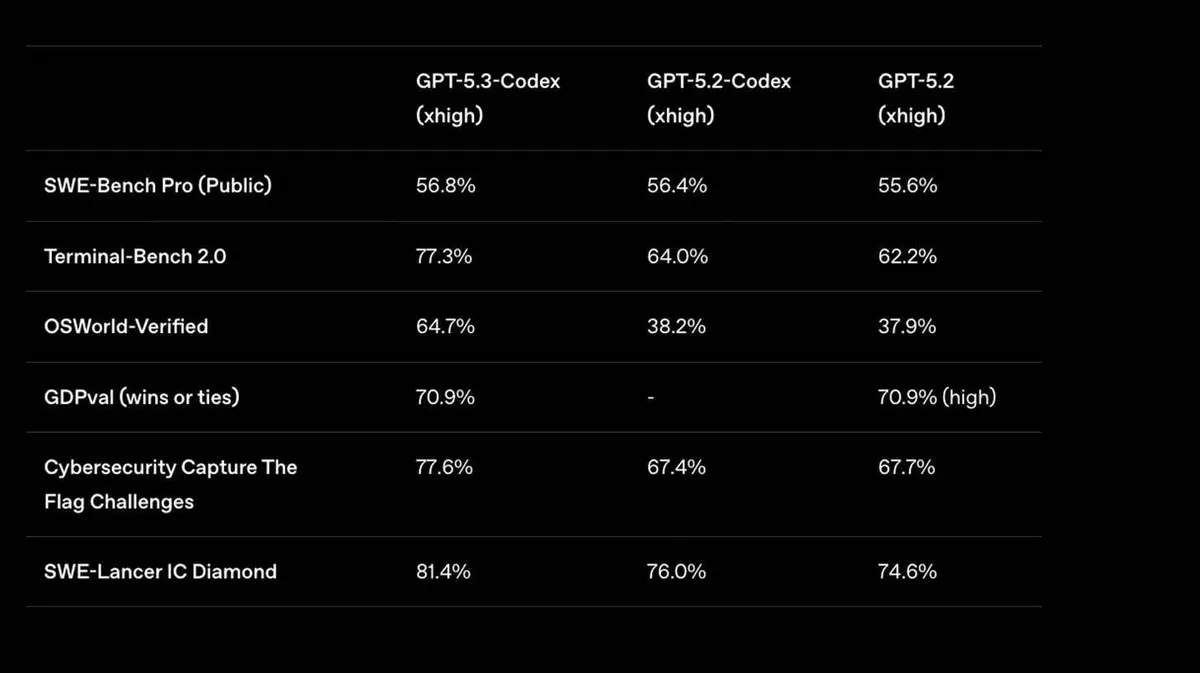Viewport: 1200px width, 673px height.
Task: Select the OSWorld-Verified row label
Action: (x=126, y=326)
